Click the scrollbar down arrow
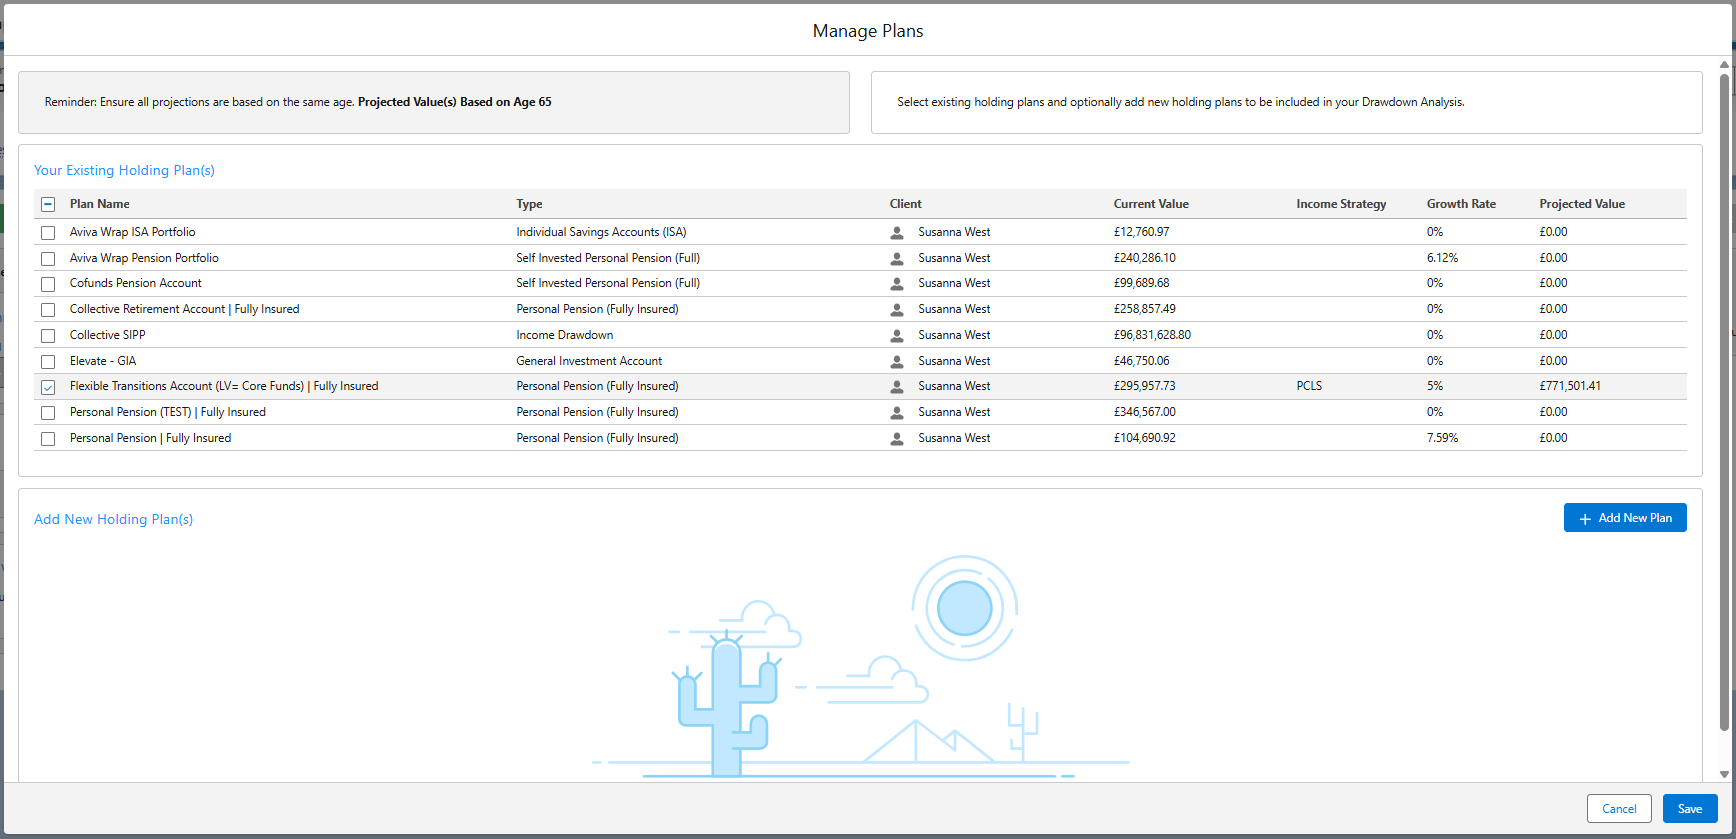Screen dimensions: 1736x839 tap(1724, 774)
